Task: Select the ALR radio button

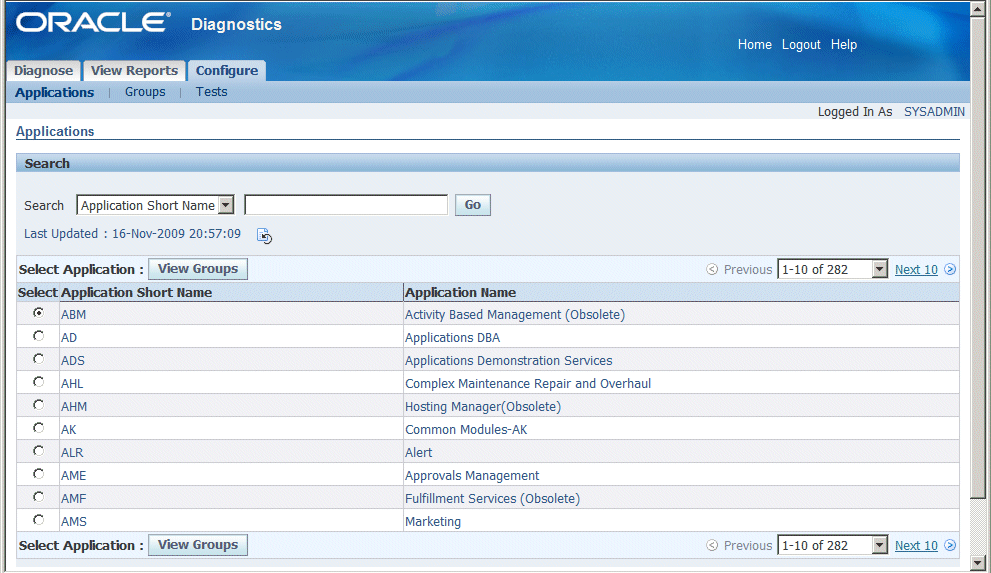Action: point(39,450)
